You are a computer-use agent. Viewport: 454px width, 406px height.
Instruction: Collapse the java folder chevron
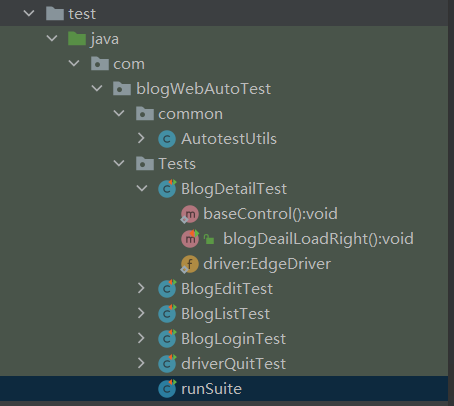52,39
